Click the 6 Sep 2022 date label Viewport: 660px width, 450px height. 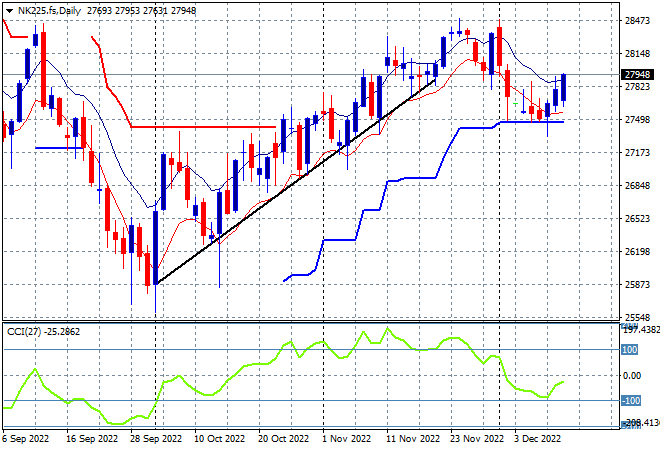coord(26,439)
